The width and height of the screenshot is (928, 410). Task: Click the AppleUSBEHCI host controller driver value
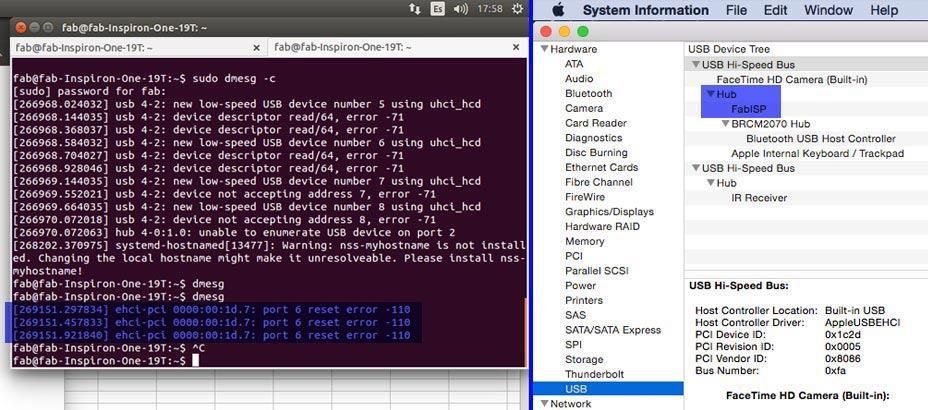pos(862,322)
